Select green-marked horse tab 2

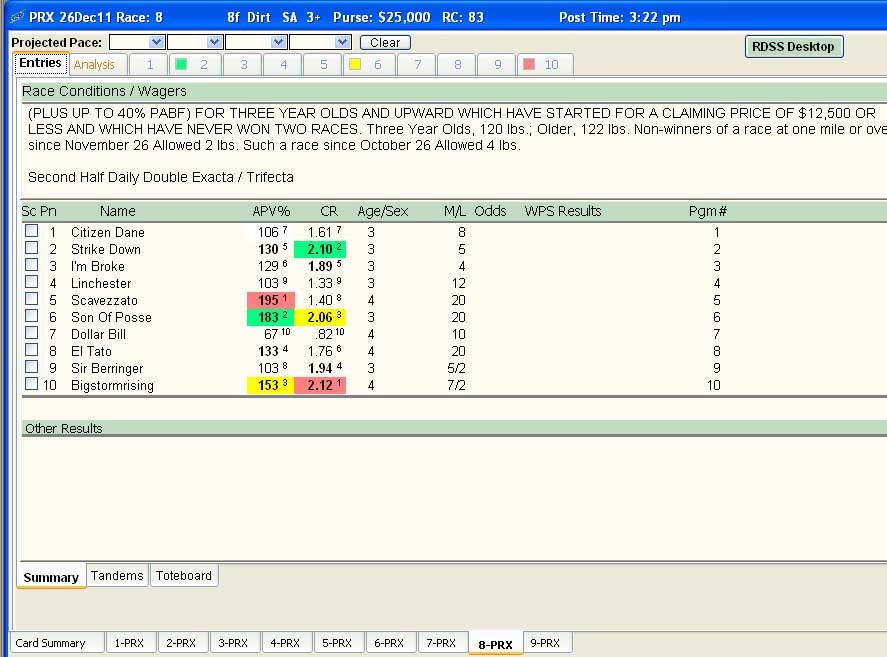(195, 65)
